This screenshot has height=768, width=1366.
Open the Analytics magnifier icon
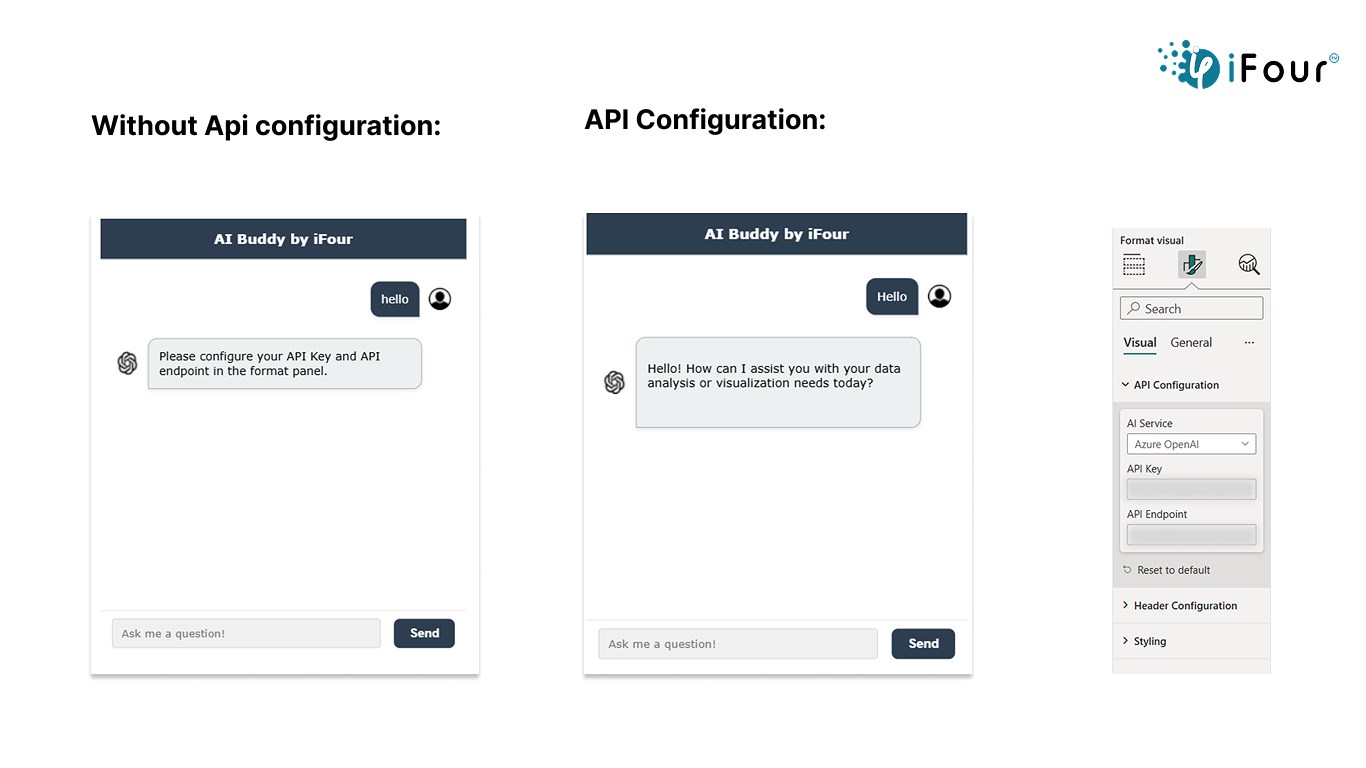coord(1249,265)
